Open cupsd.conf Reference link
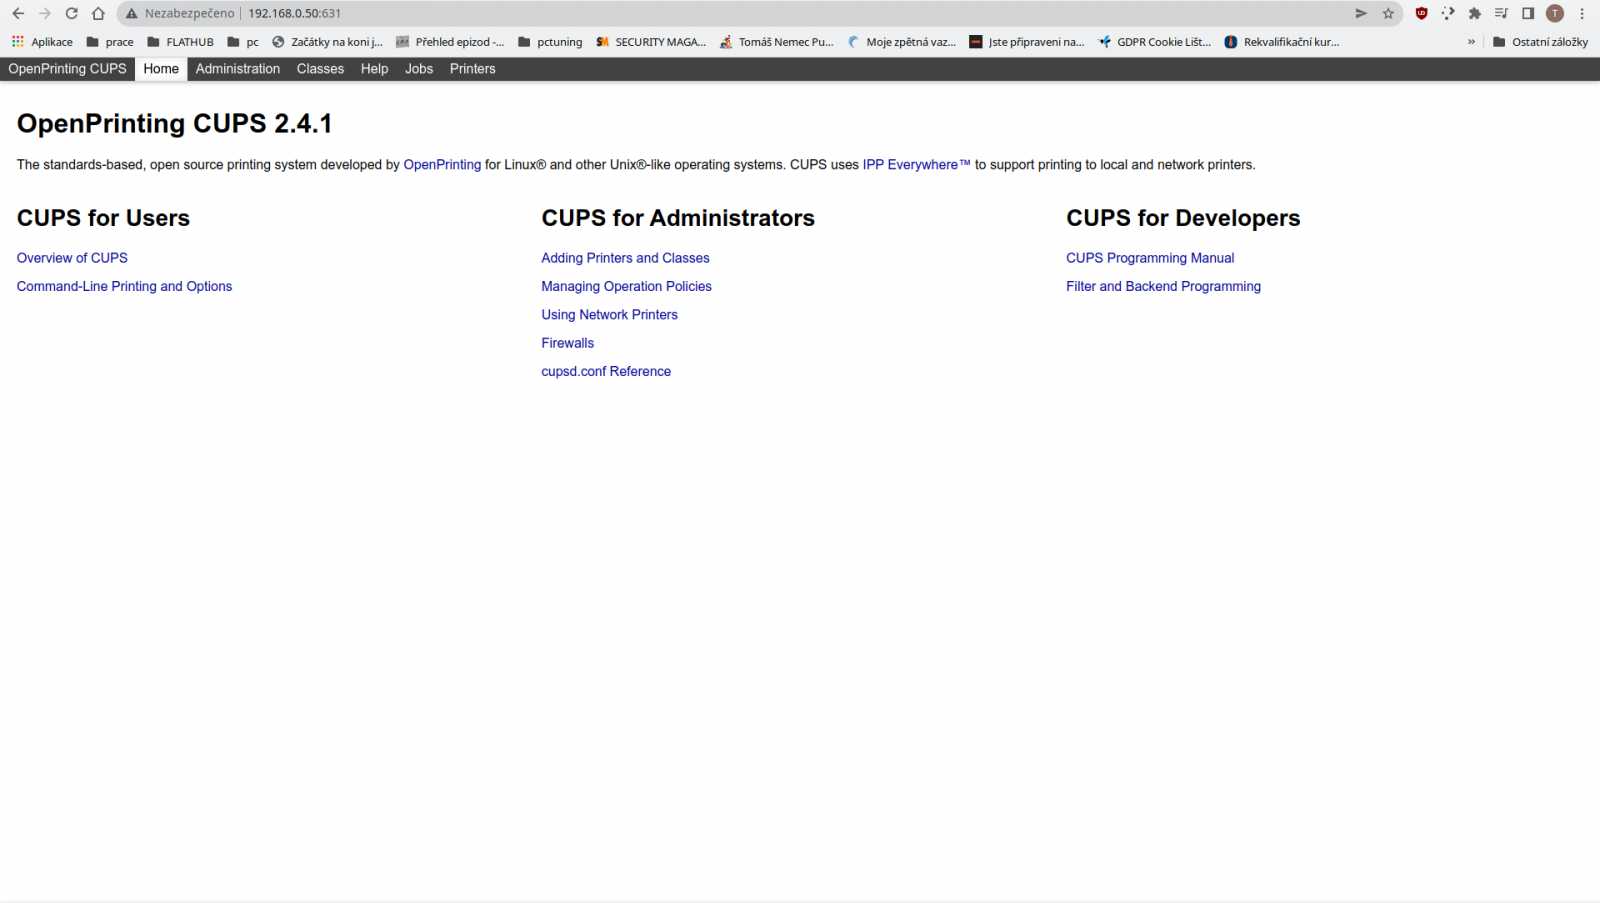 coord(606,371)
